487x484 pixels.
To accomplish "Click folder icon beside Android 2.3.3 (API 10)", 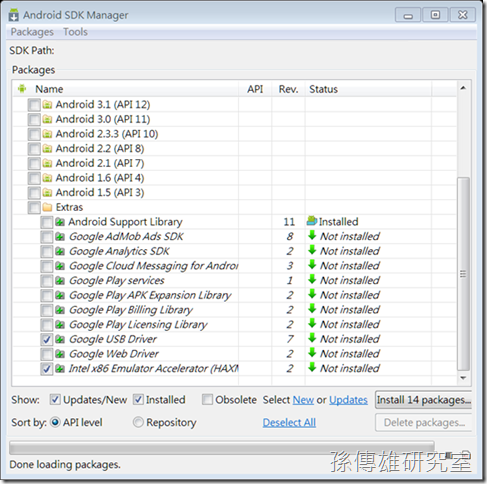I will coord(47,134).
